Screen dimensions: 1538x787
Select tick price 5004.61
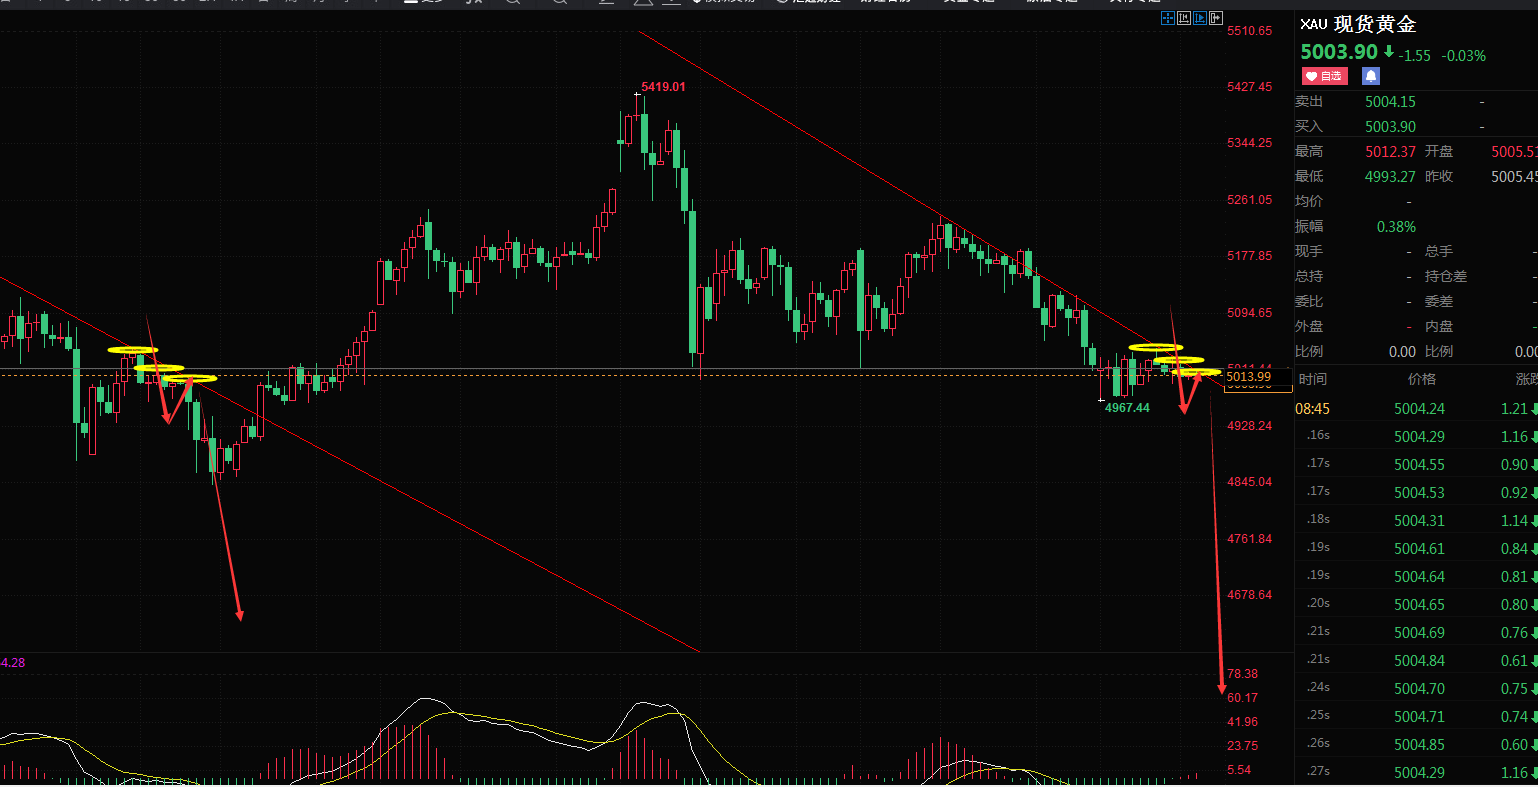1419,549
